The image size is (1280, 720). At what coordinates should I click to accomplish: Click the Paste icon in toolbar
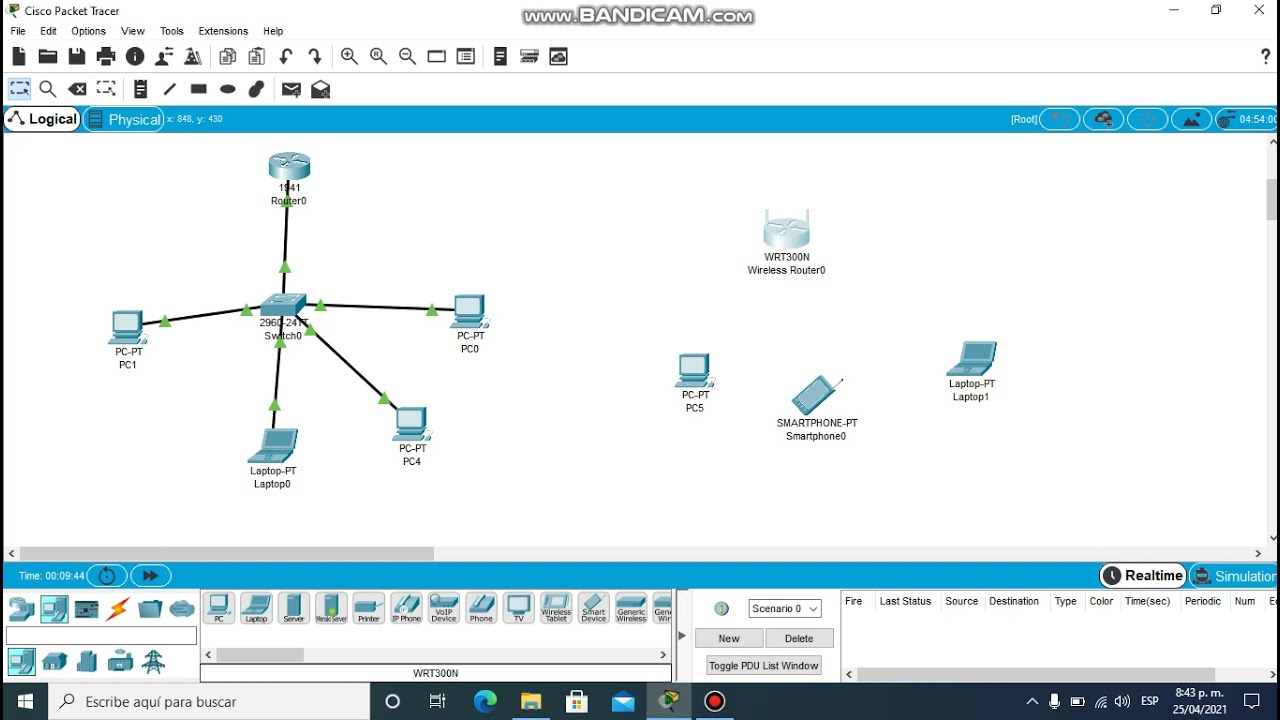[257, 57]
